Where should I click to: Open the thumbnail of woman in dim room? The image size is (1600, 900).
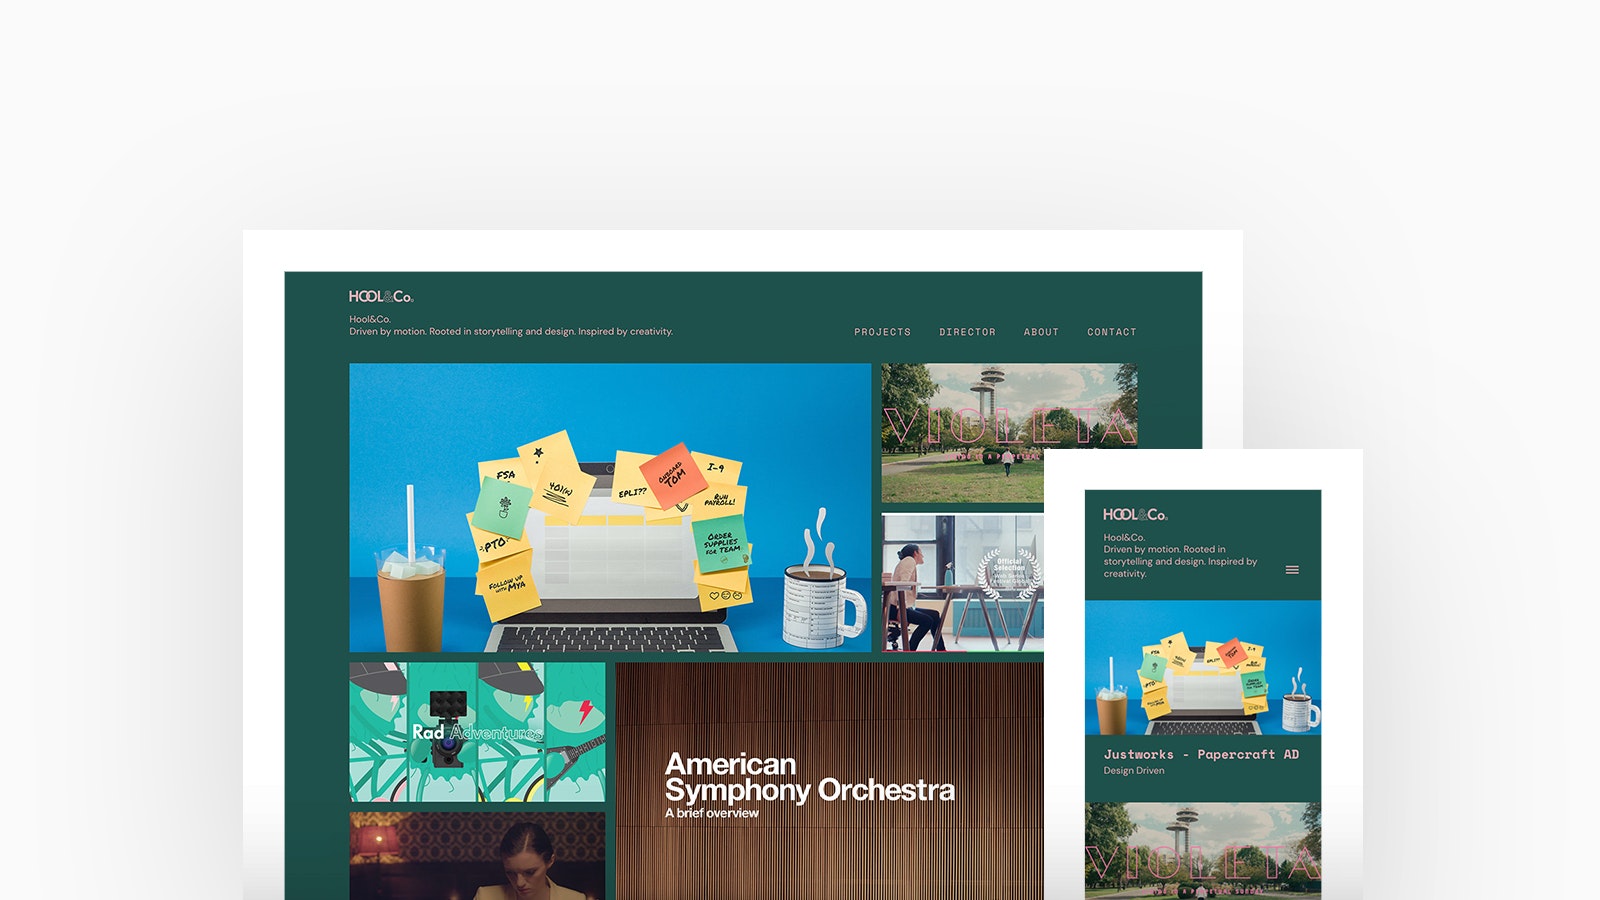click(477, 856)
